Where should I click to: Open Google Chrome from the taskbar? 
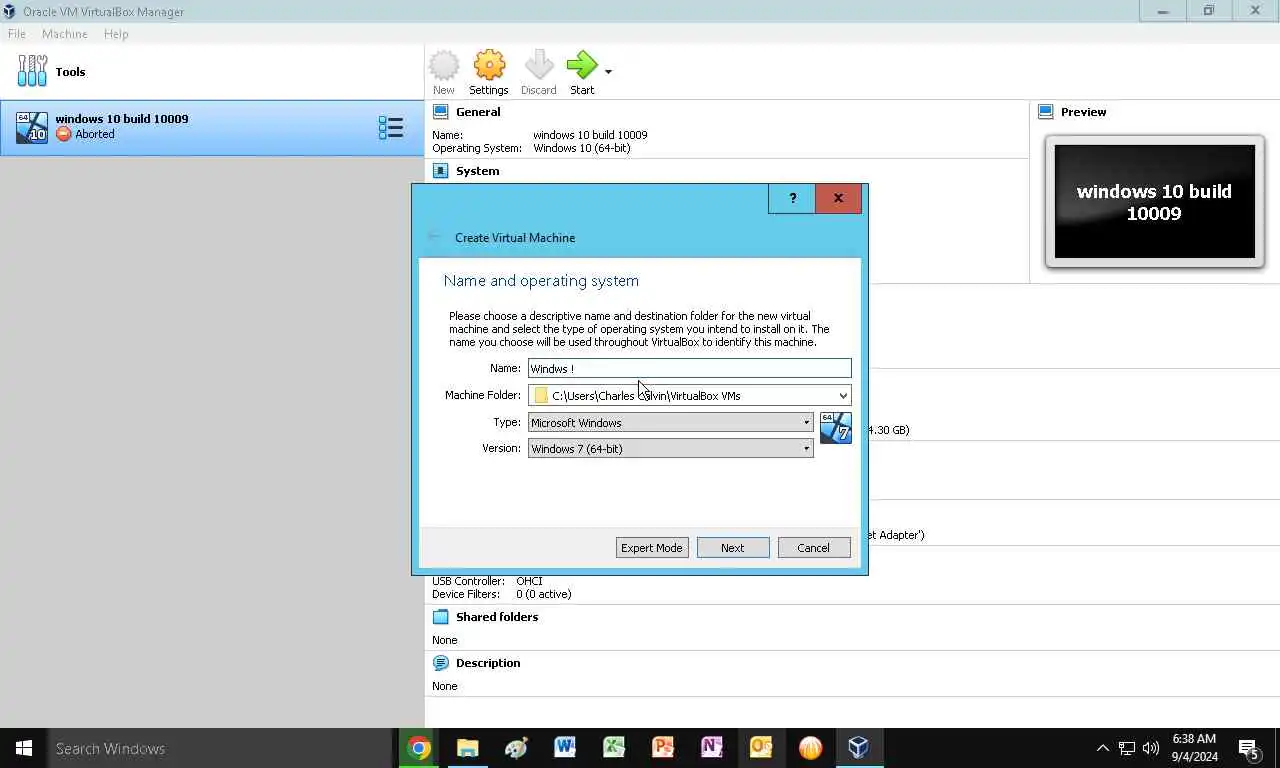coord(419,748)
